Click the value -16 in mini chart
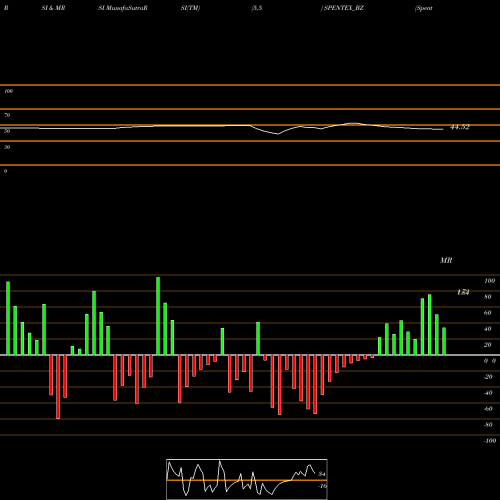This screenshot has height=500, width=500. (x=322, y=486)
